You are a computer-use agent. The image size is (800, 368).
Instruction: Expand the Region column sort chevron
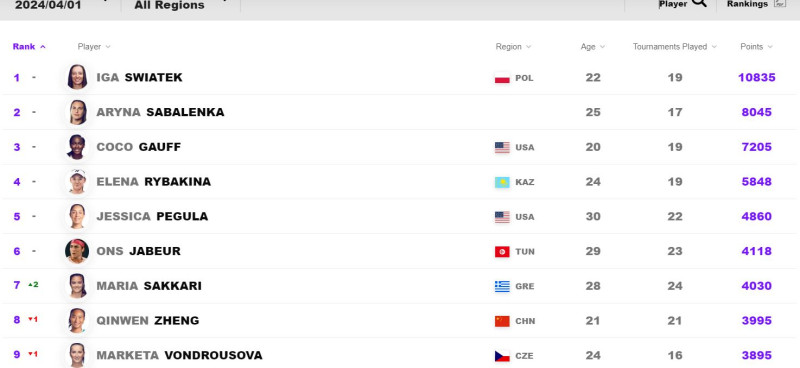(529, 47)
